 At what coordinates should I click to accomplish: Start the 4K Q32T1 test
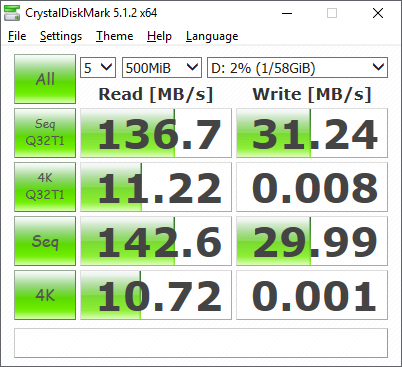click(x=45, y=187)
